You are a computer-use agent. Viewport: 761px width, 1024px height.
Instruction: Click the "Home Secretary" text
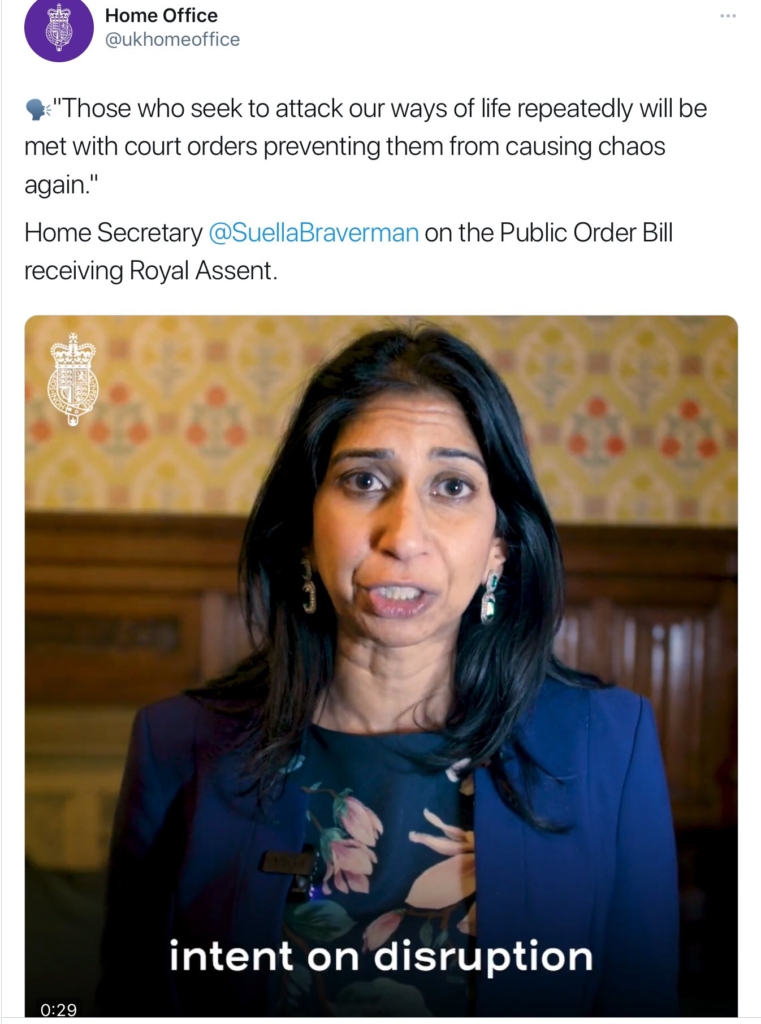click(114, 232)
